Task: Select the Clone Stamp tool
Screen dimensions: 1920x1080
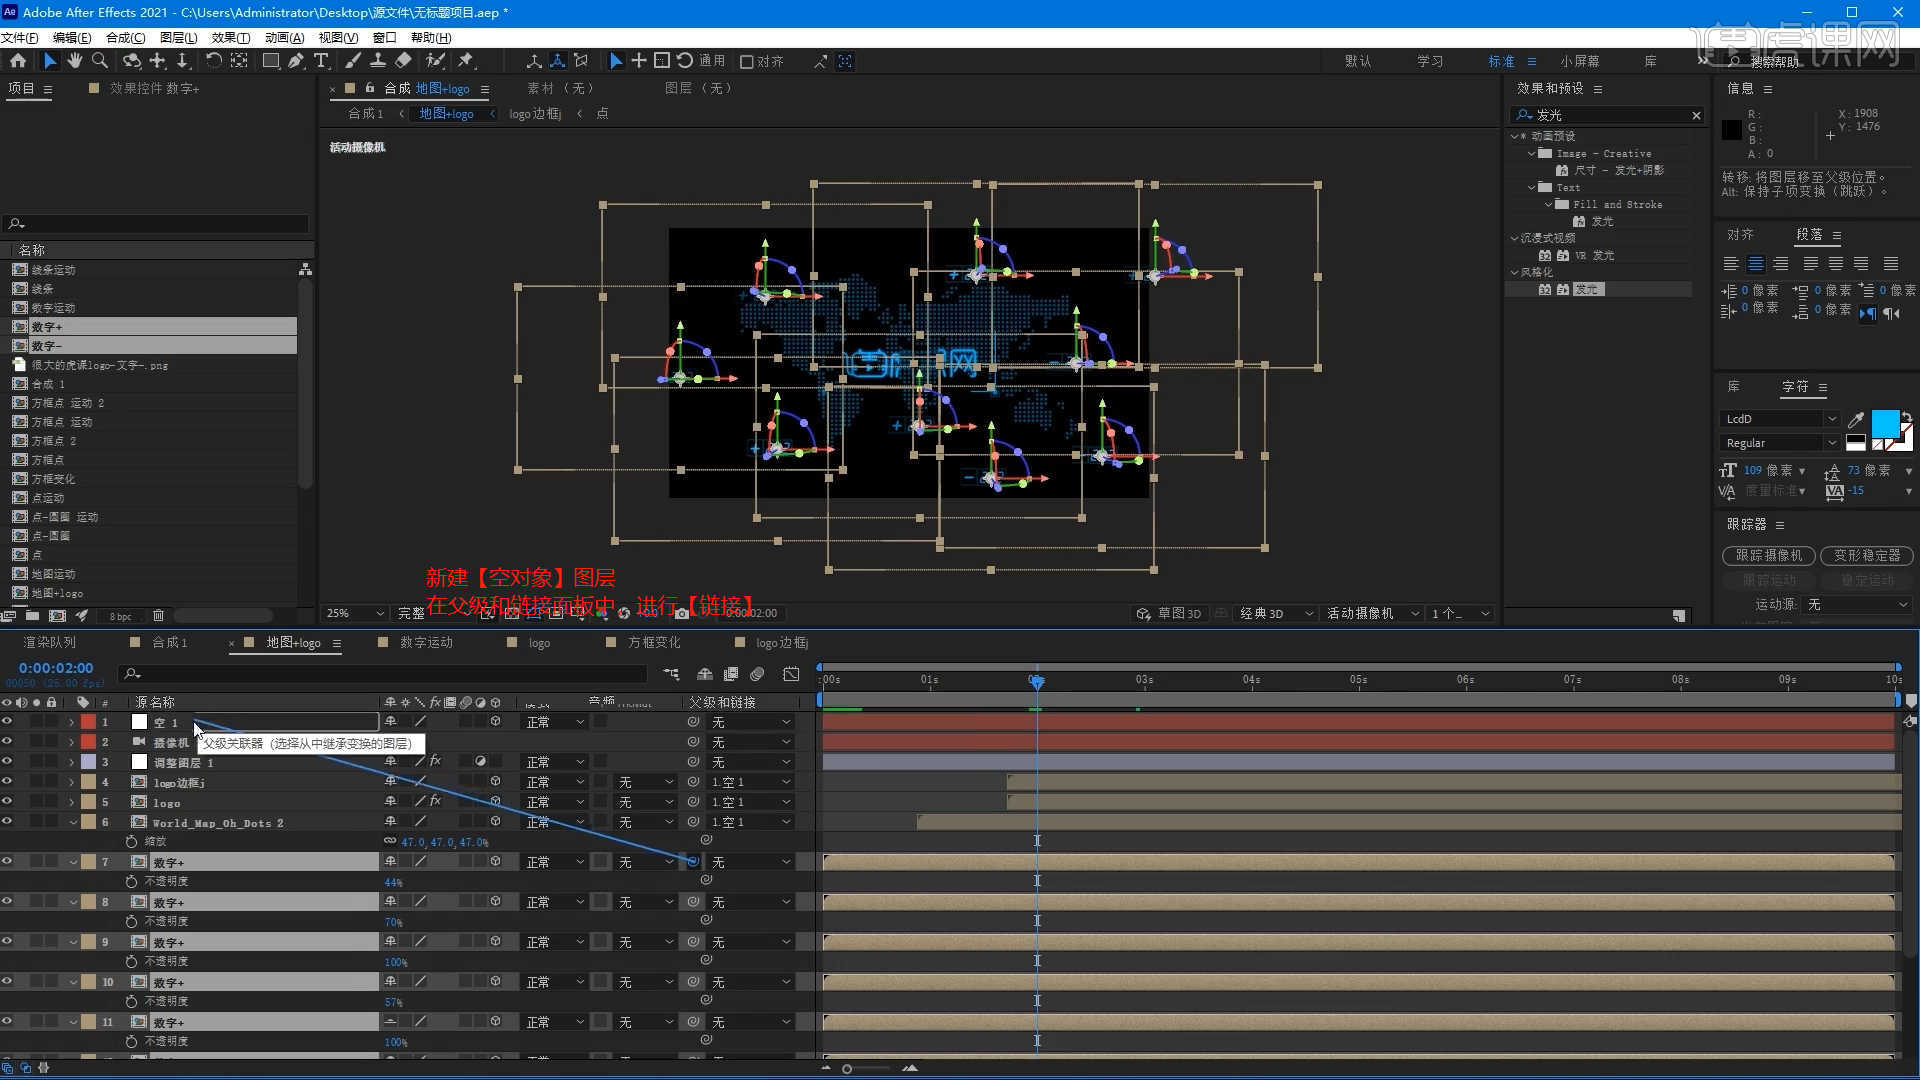Action: (x=378, y=61)
